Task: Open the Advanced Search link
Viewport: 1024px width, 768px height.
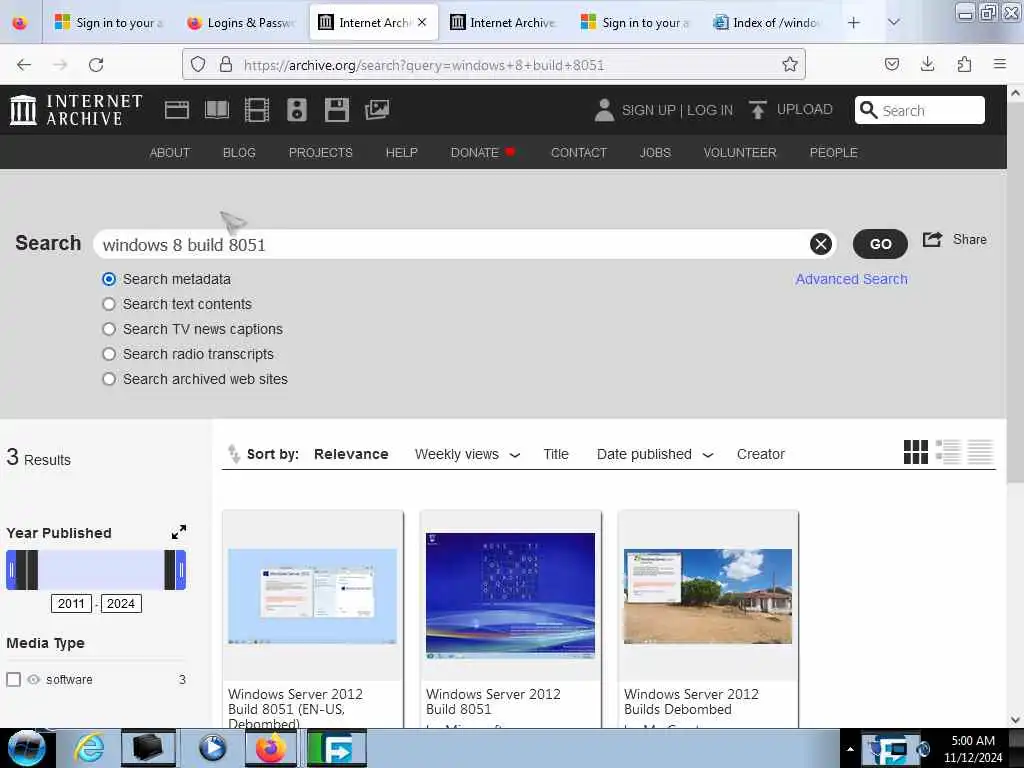Action: pyautogui.click(x=851, y=280)
